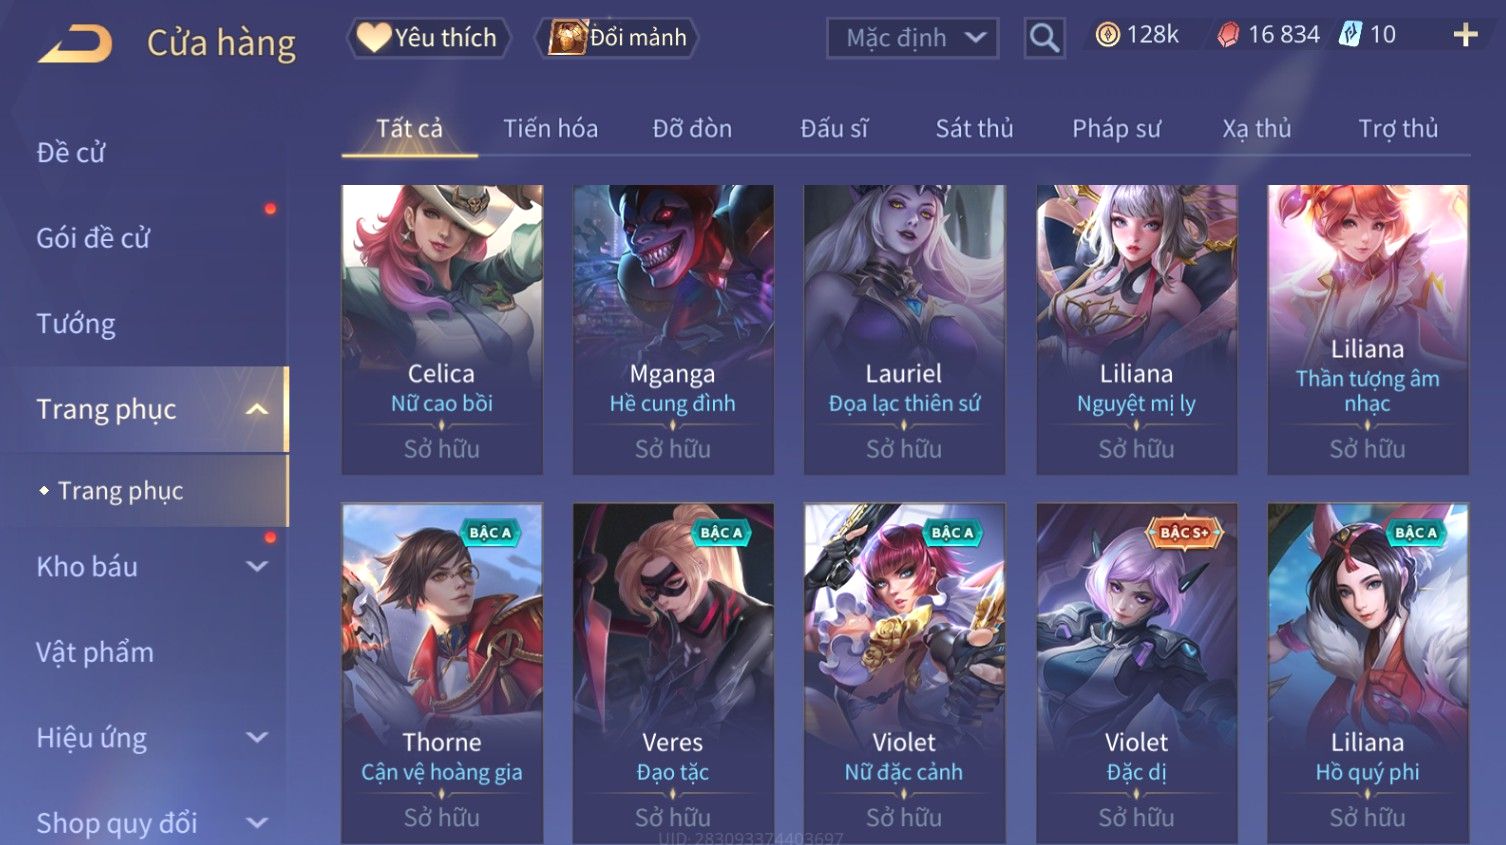
Task: Click the red gem currency icon
Action: click(x=1228, y=35)
